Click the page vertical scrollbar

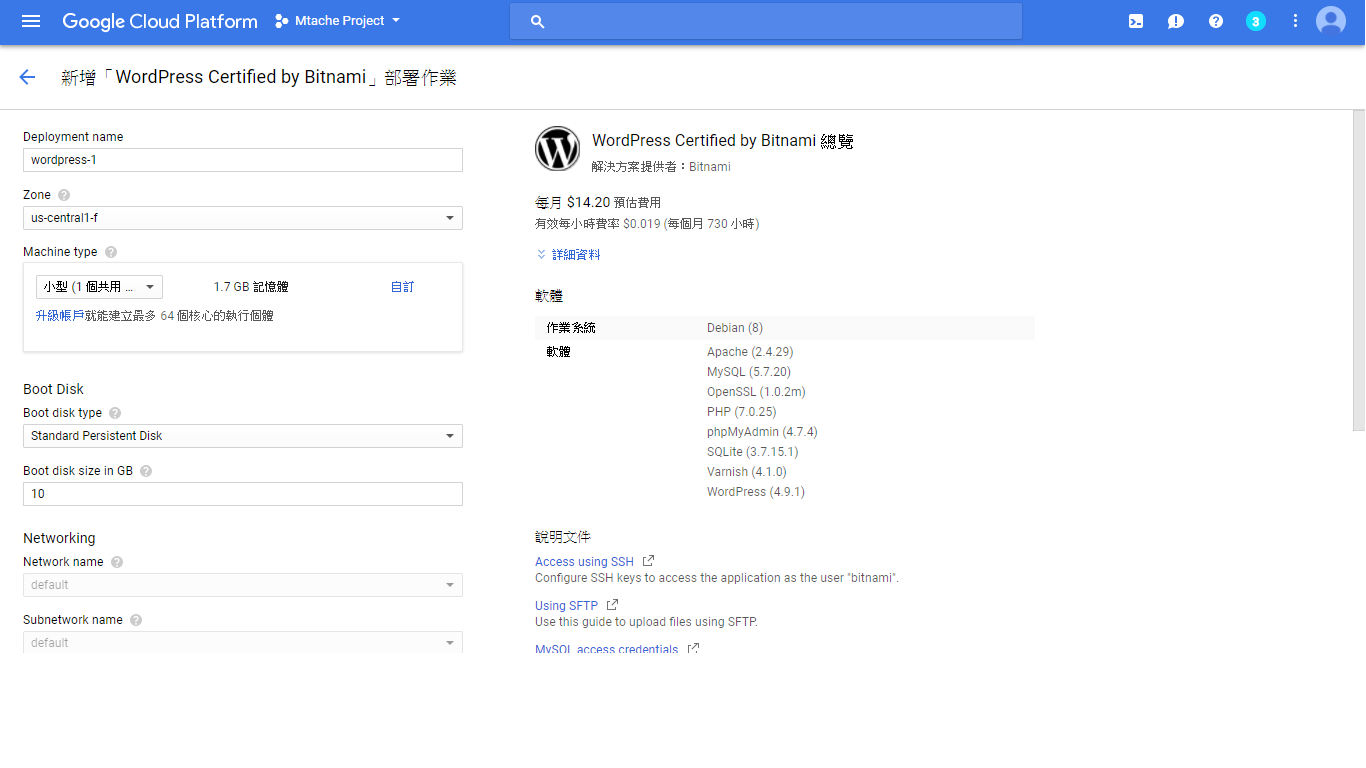1358,270
